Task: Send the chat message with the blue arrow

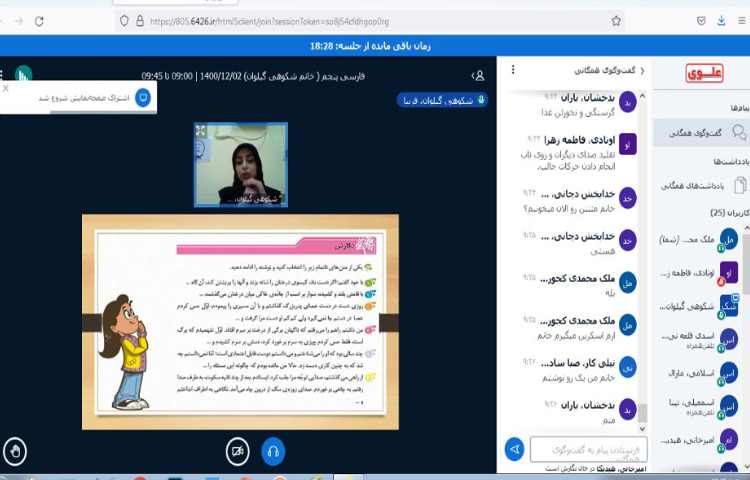Action: coord(514,449)
